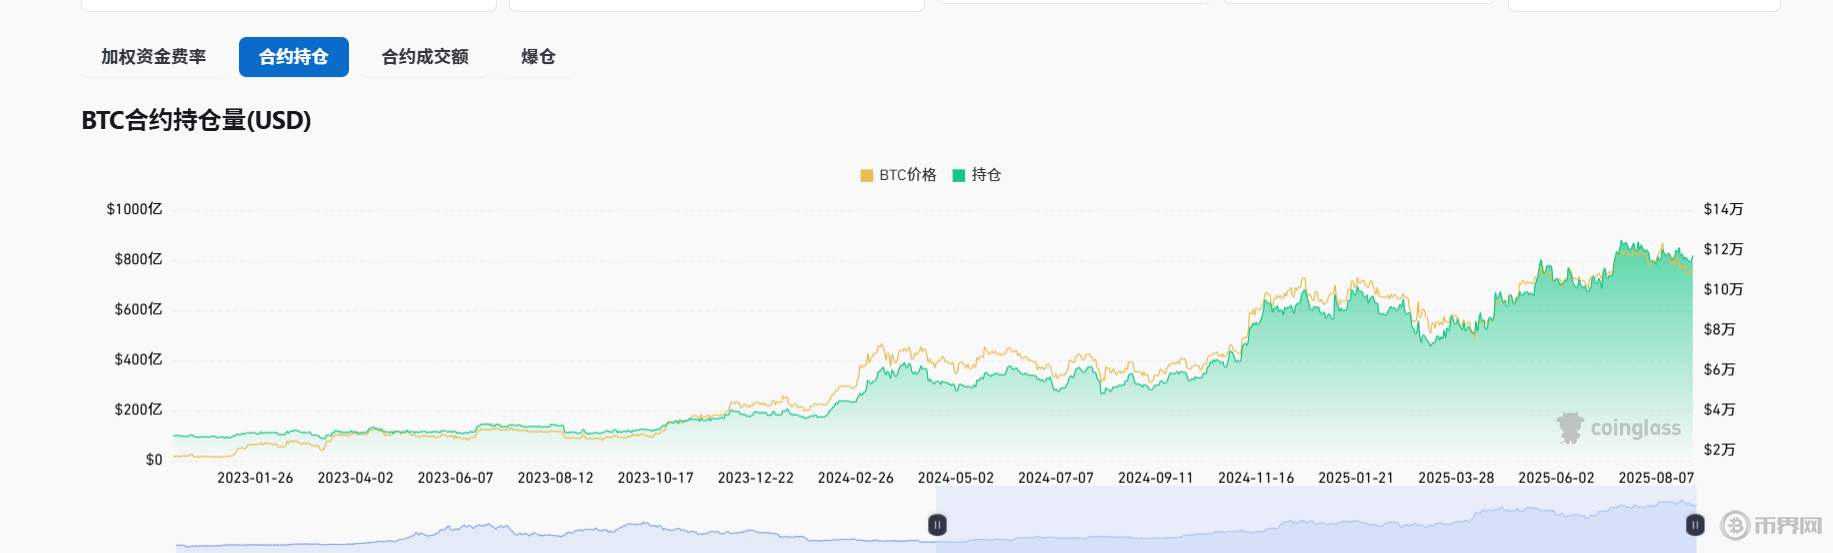Click the yellow BTC价格 legend swatch
The image size is (1833, 553).
pos(867,175)
